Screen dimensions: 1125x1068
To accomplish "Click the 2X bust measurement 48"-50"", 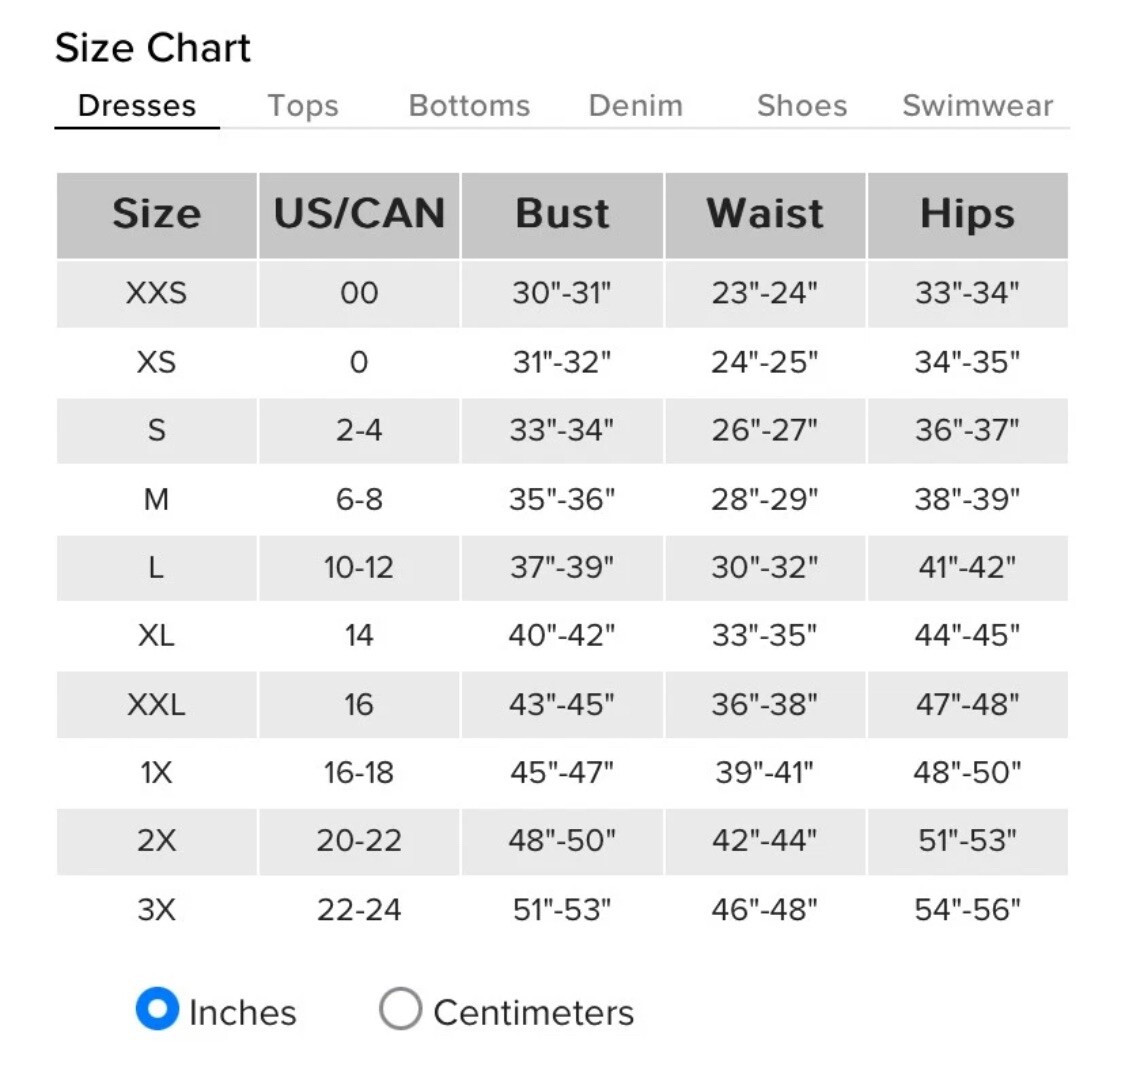I will [x=562, y=840].
